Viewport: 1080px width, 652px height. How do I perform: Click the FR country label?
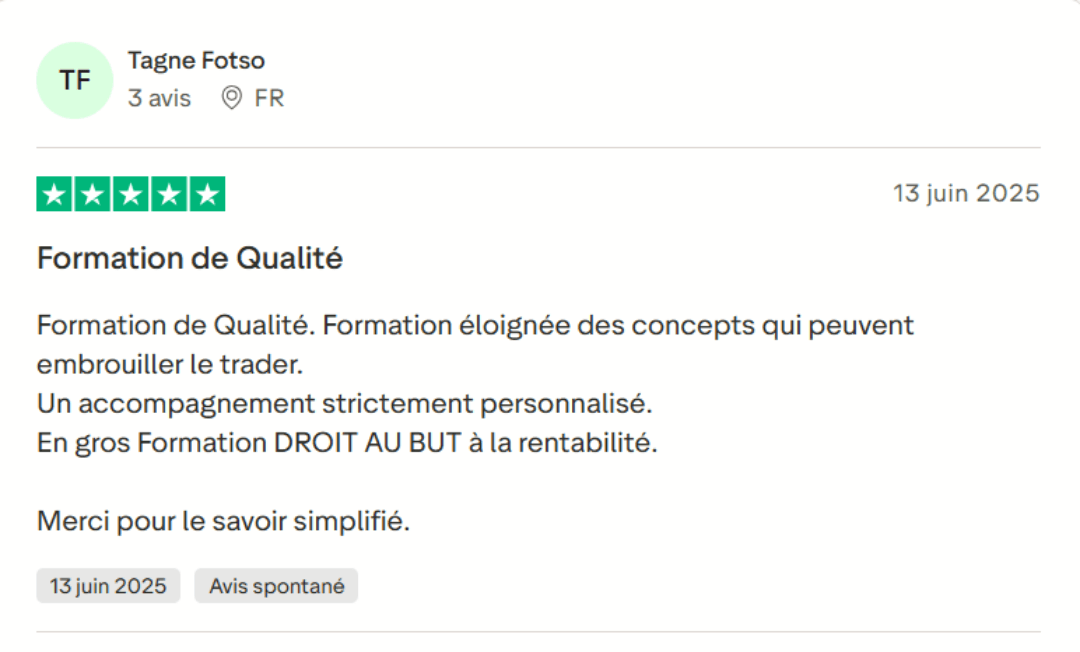tap(269, 99)
